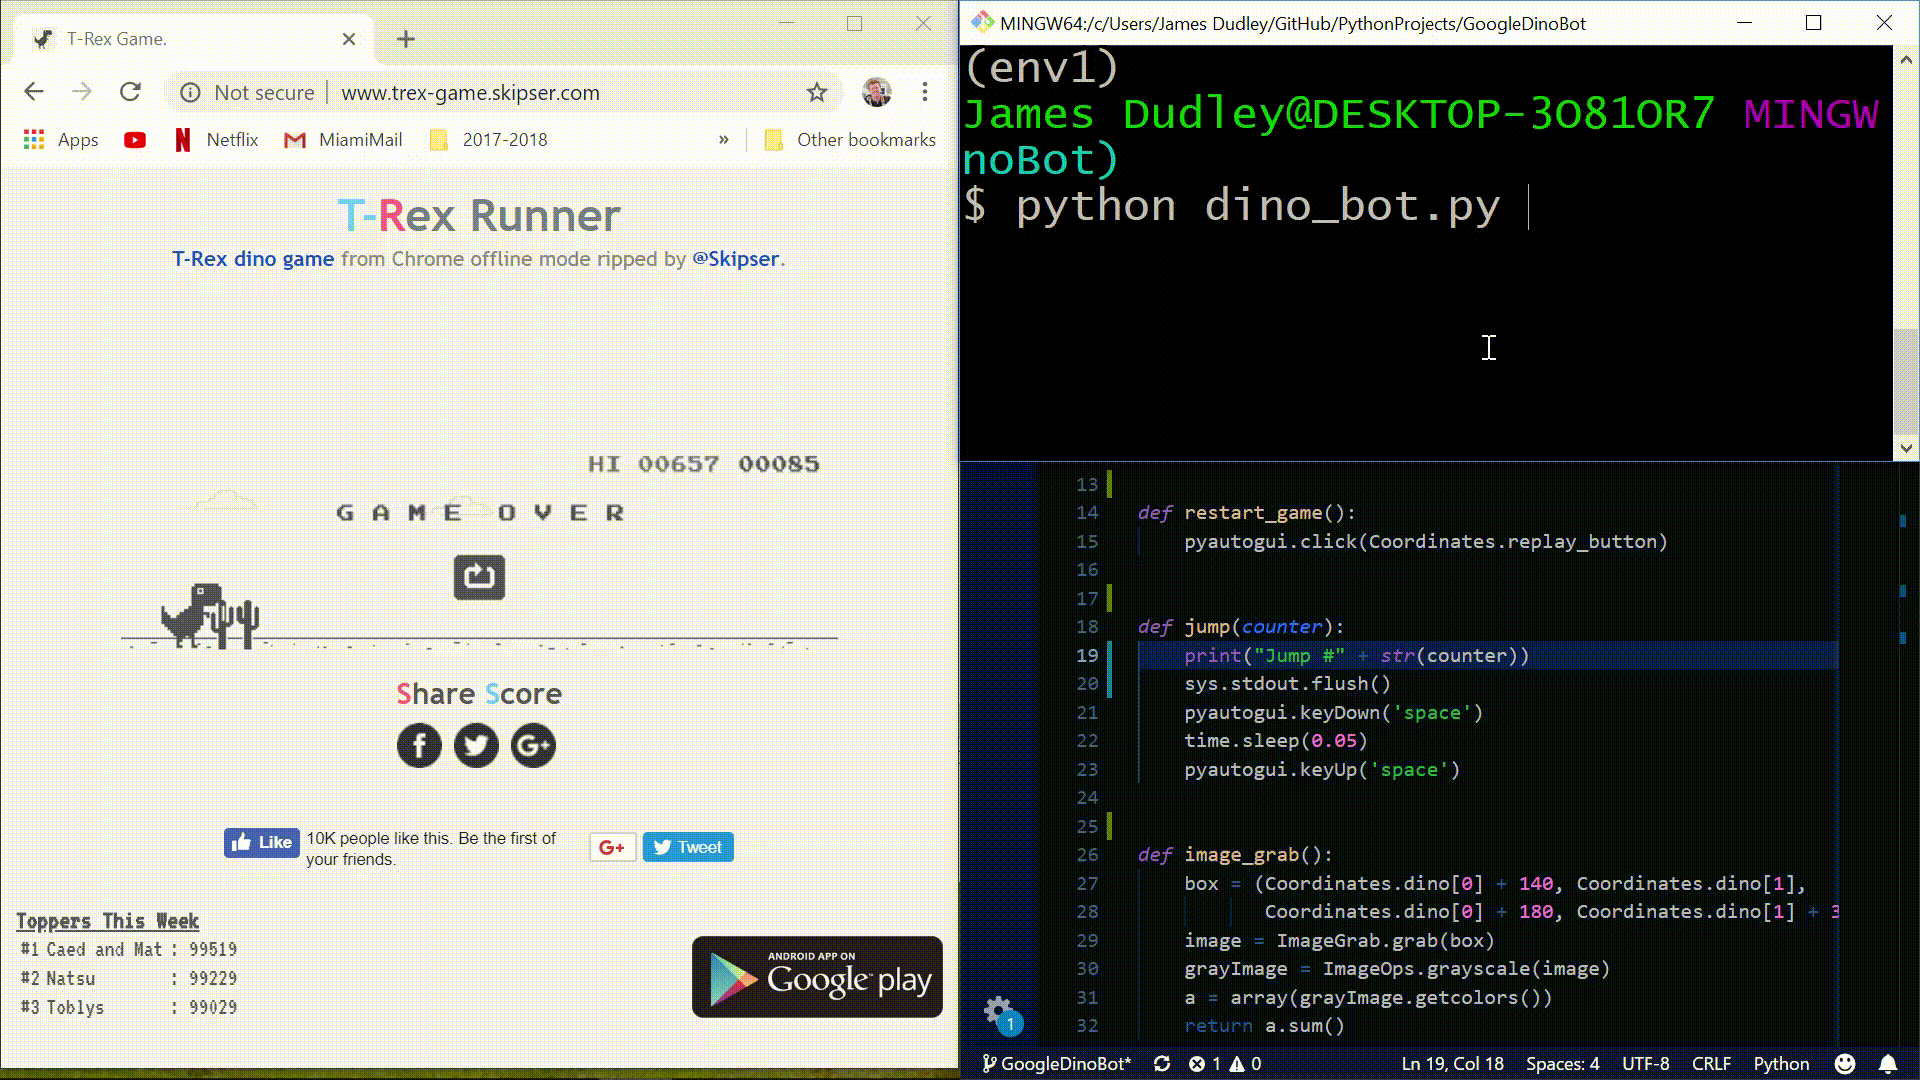The image size is (1920, 1080).
Task: Select language mode Python
Action: tap(1781, 1064)
